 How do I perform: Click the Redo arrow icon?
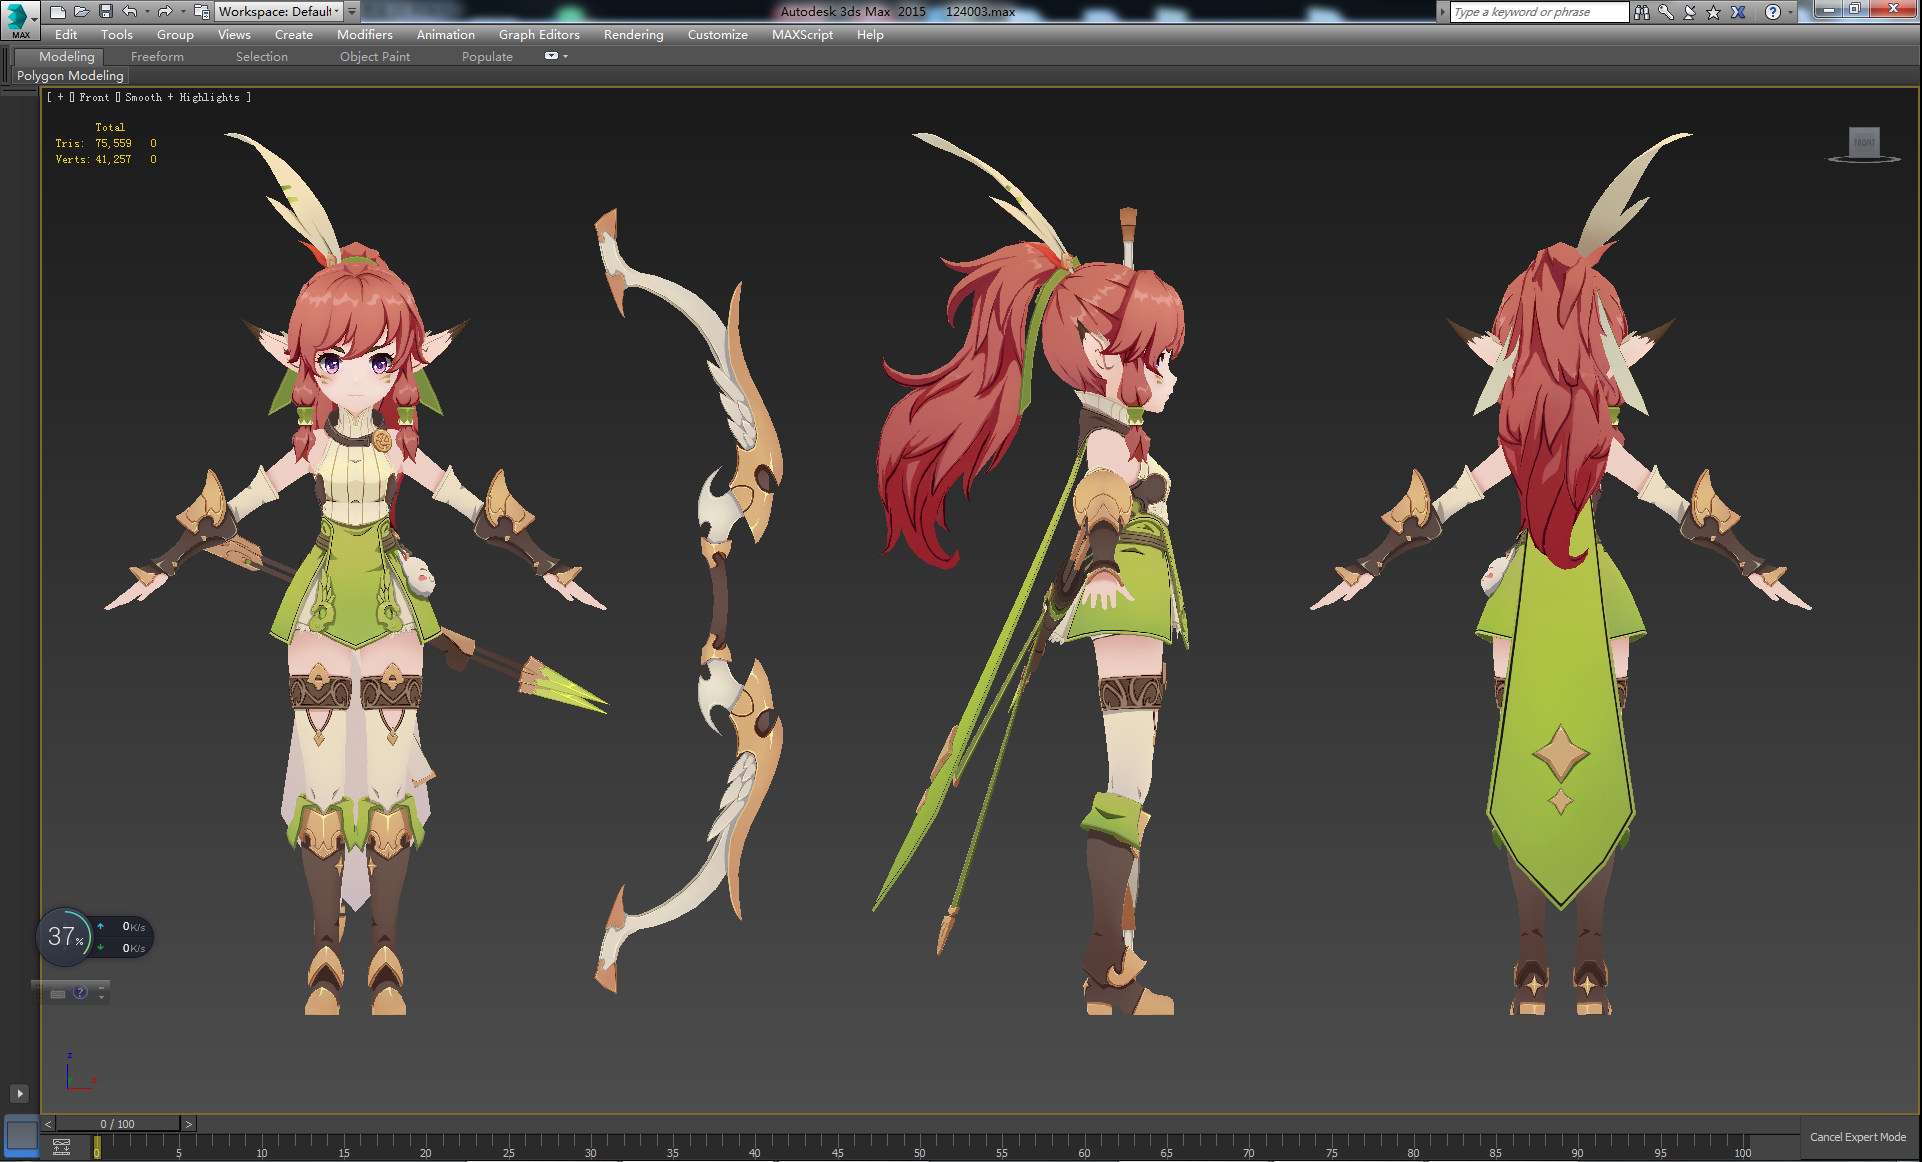[165, 12]
